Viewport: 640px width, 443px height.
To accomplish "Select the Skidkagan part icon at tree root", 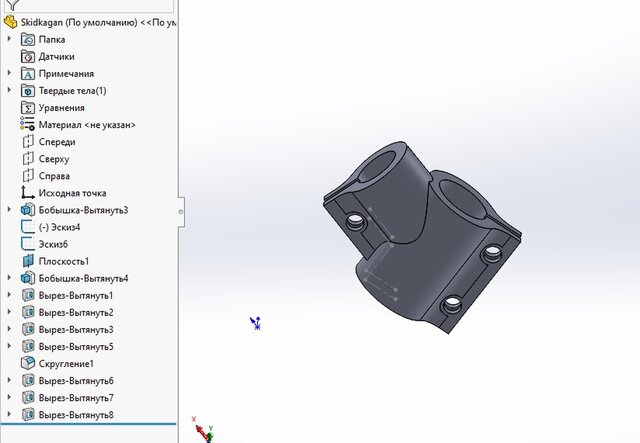I will (11, 22).
